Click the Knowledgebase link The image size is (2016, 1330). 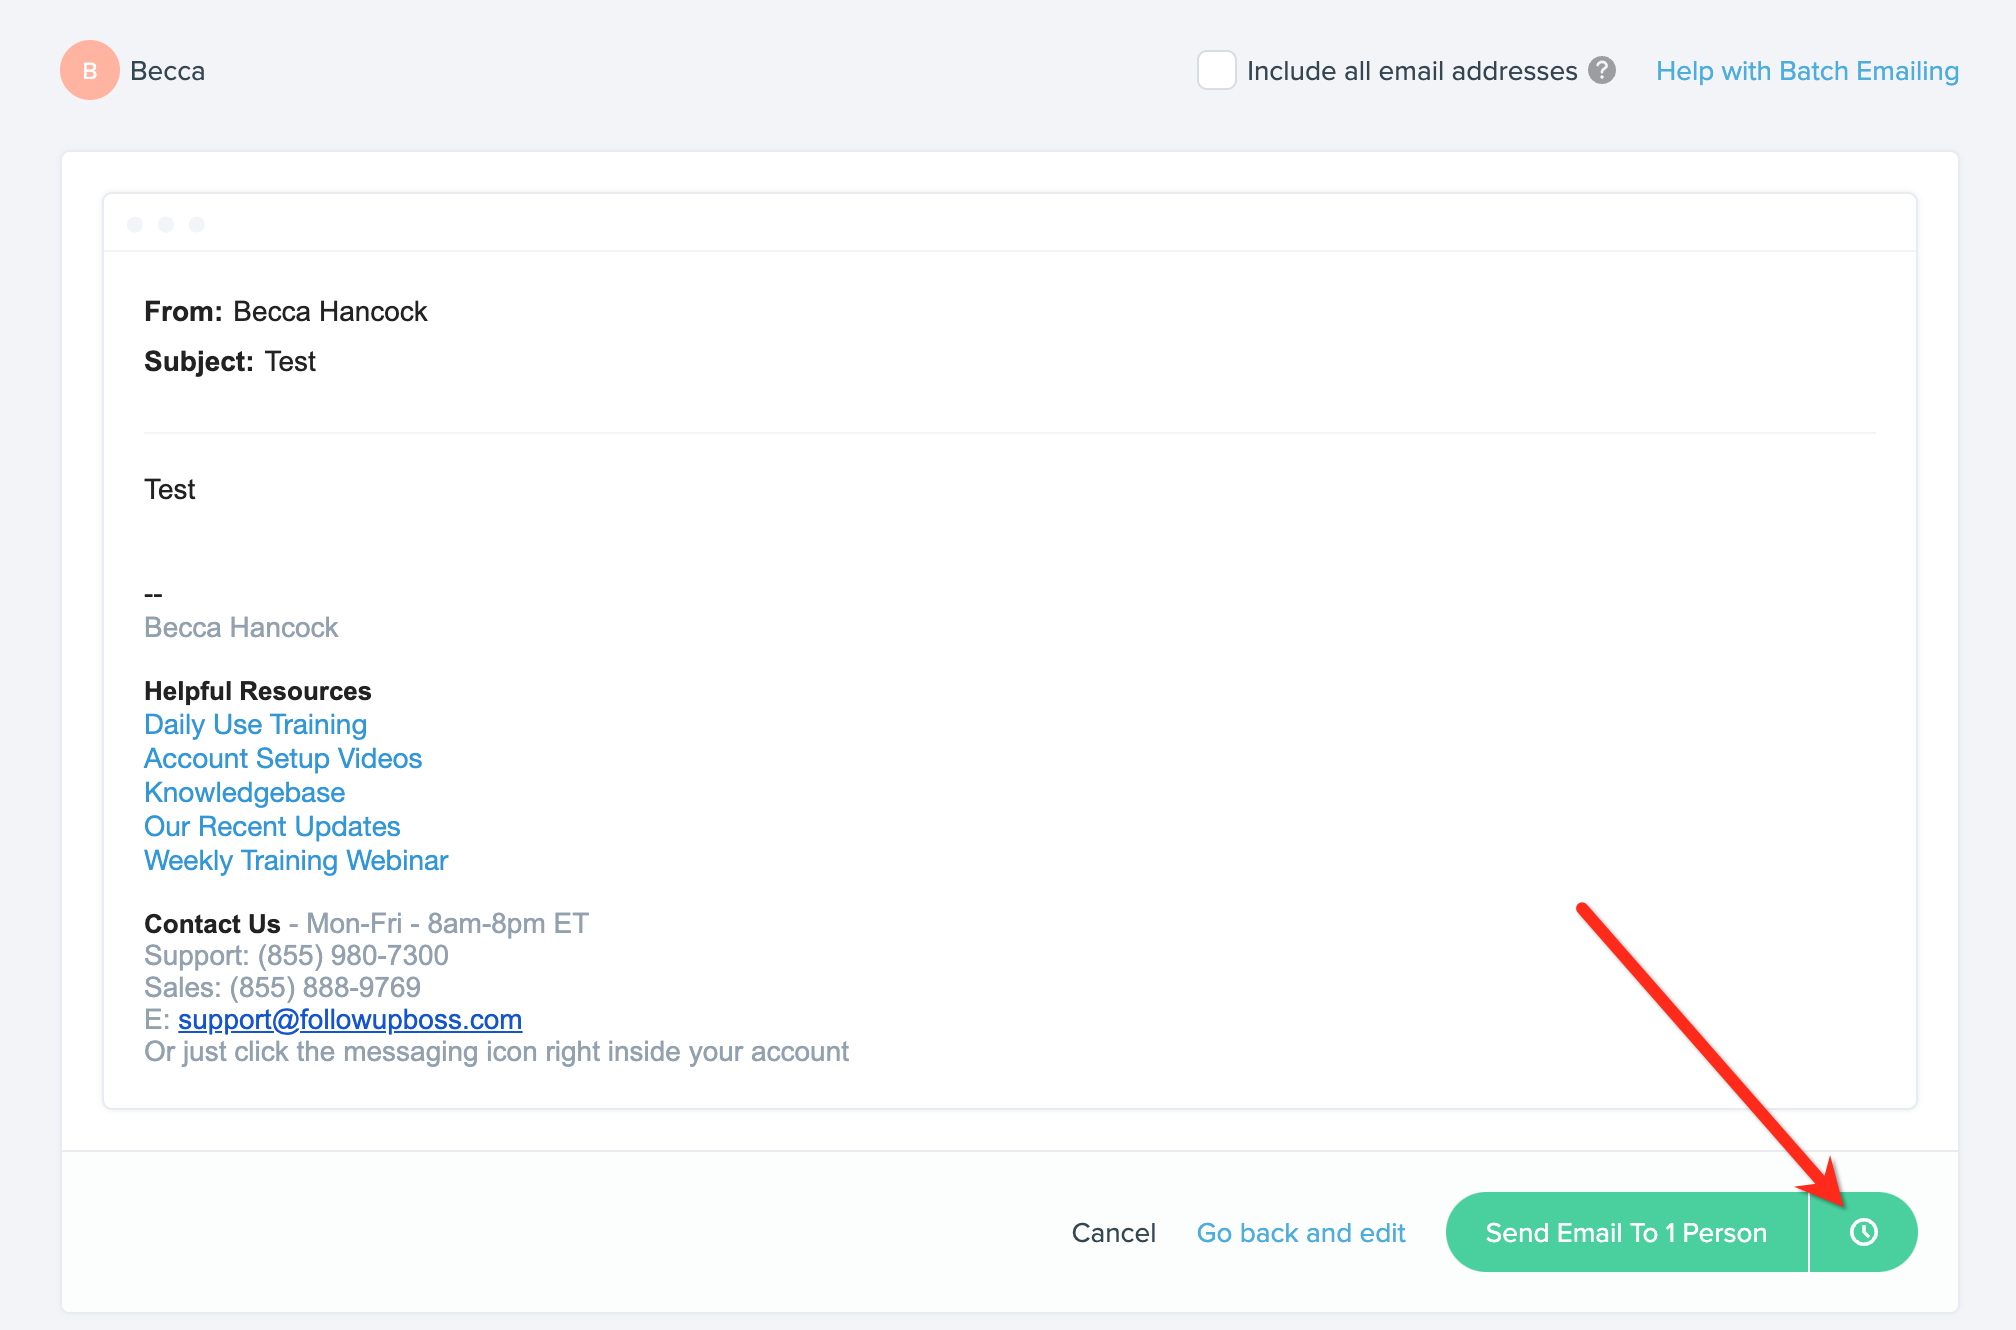(x=244, y=793)
